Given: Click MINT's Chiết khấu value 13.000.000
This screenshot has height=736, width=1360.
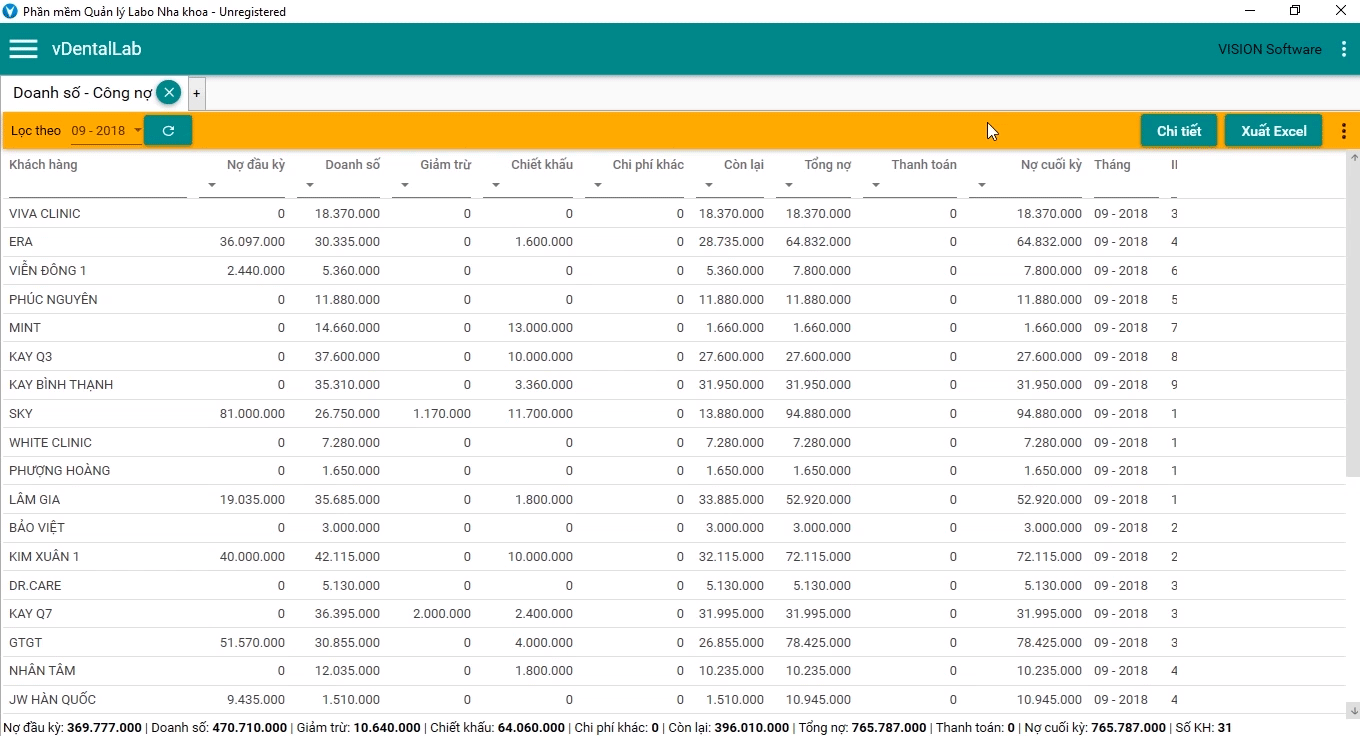Looking at the screenshot, I should point(540,328).
